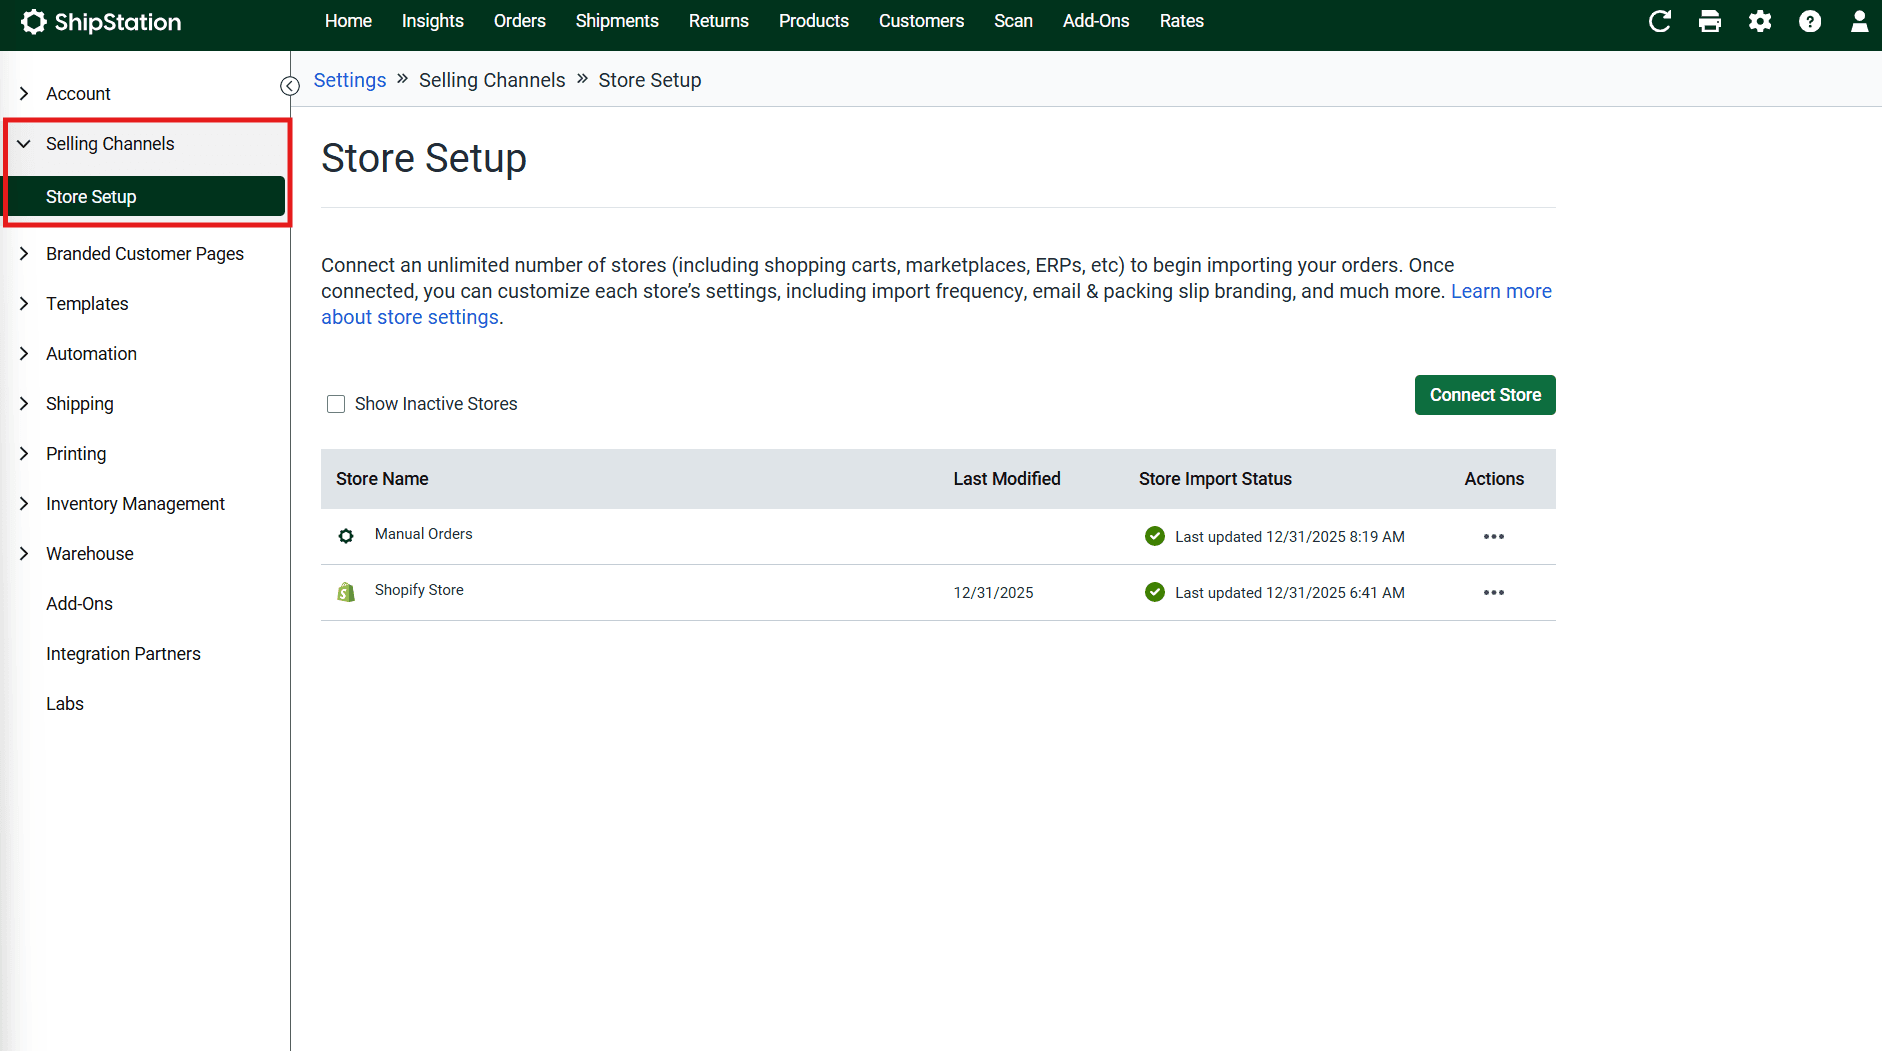Screen dimensions: 1882x1051
Task: Go to the Home menu
Action: pyautogui.click(x=348, y=21)
